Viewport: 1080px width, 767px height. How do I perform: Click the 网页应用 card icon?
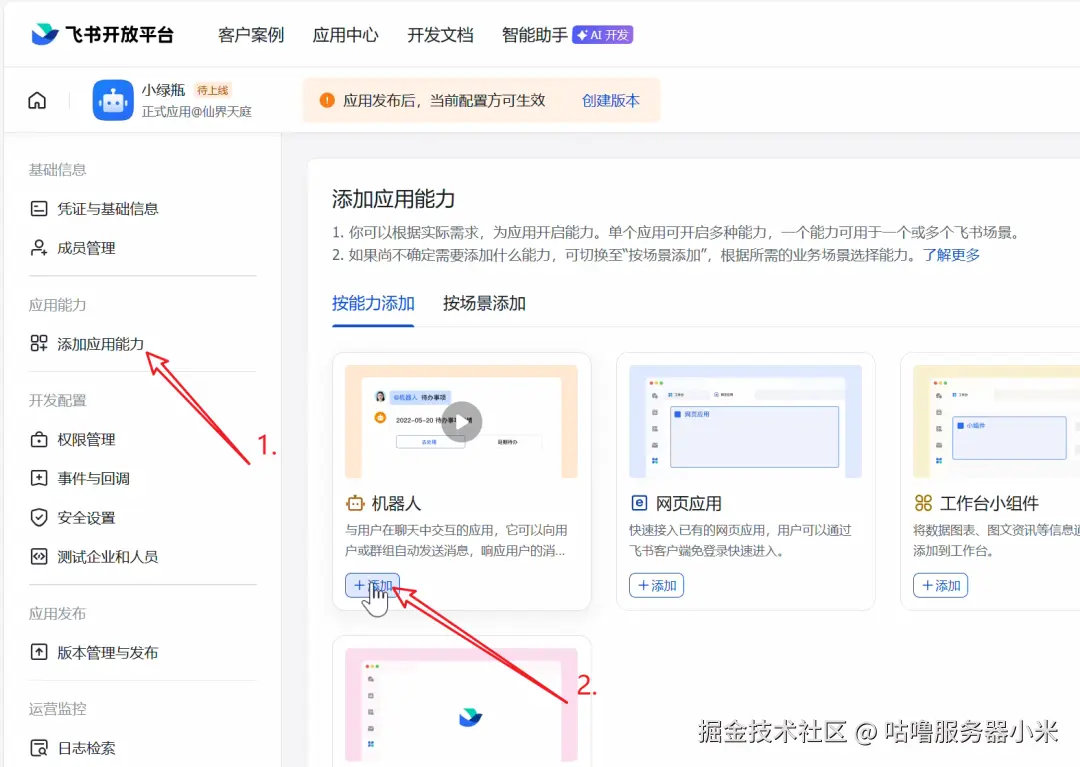click(639, 503)
